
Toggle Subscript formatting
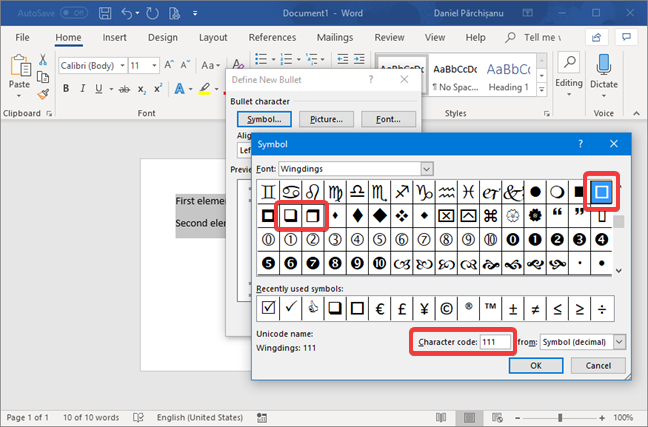point(142,89)
